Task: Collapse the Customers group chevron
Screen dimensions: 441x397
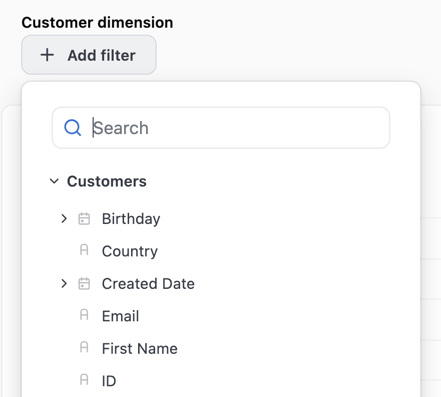Action: coord(54,181)
